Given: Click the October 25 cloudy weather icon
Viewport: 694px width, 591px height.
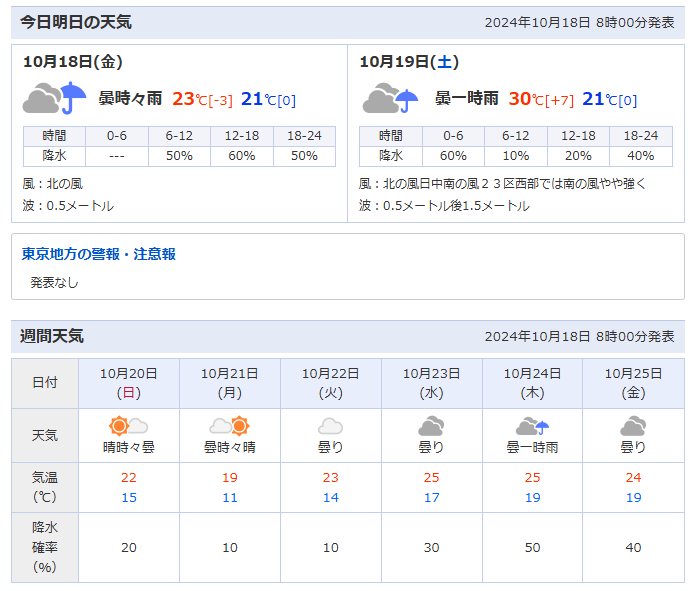Looking at the screenshot, I should pyautogui.click(x=633, y=426).
